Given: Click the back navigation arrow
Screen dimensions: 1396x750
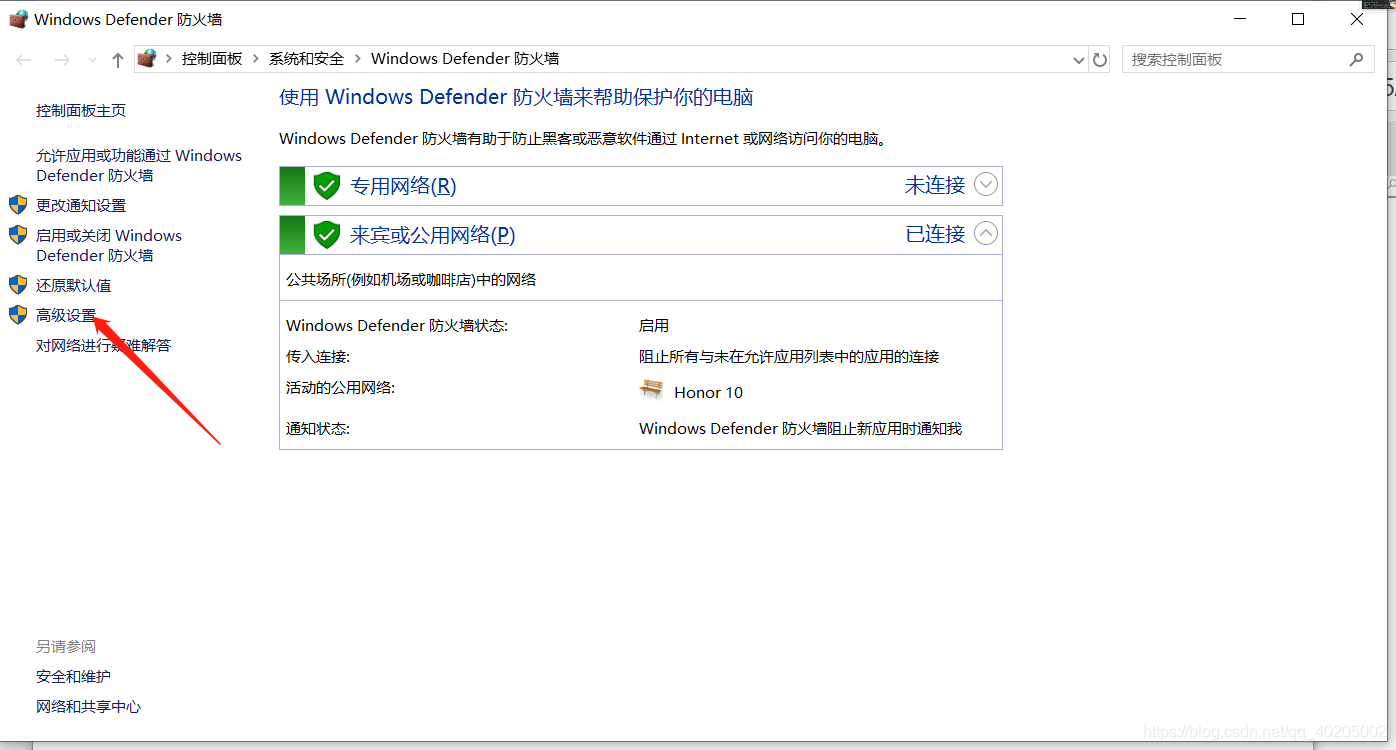Looking at the screenshot, I should click(x=24, y=60).
